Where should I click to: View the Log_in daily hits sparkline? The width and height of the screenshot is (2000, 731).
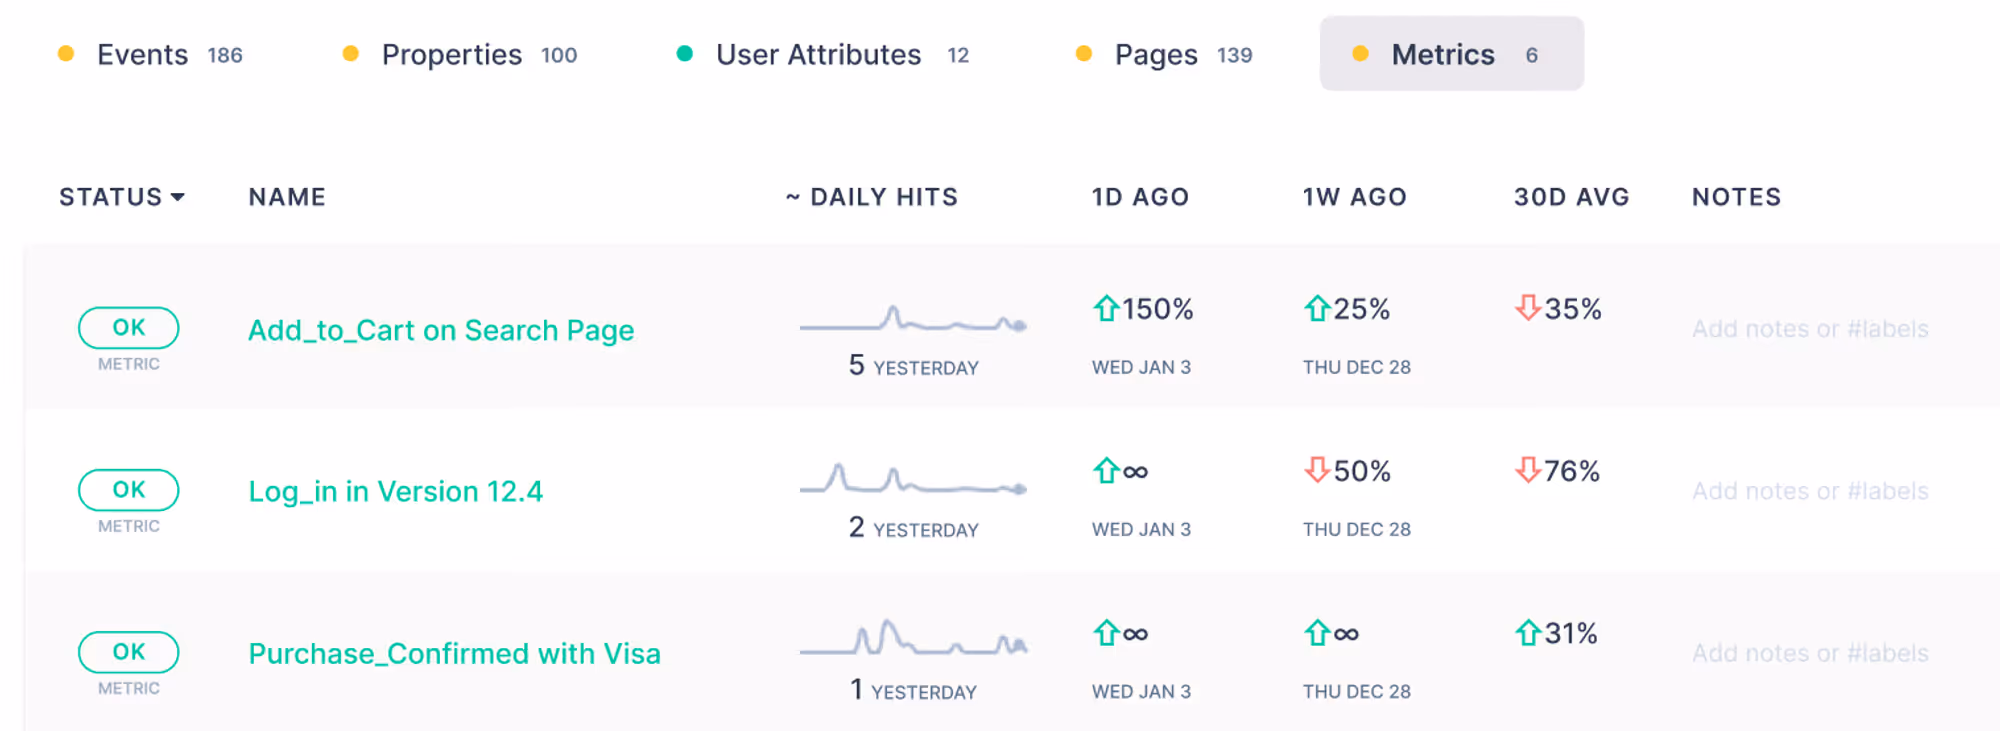(913, 481)
